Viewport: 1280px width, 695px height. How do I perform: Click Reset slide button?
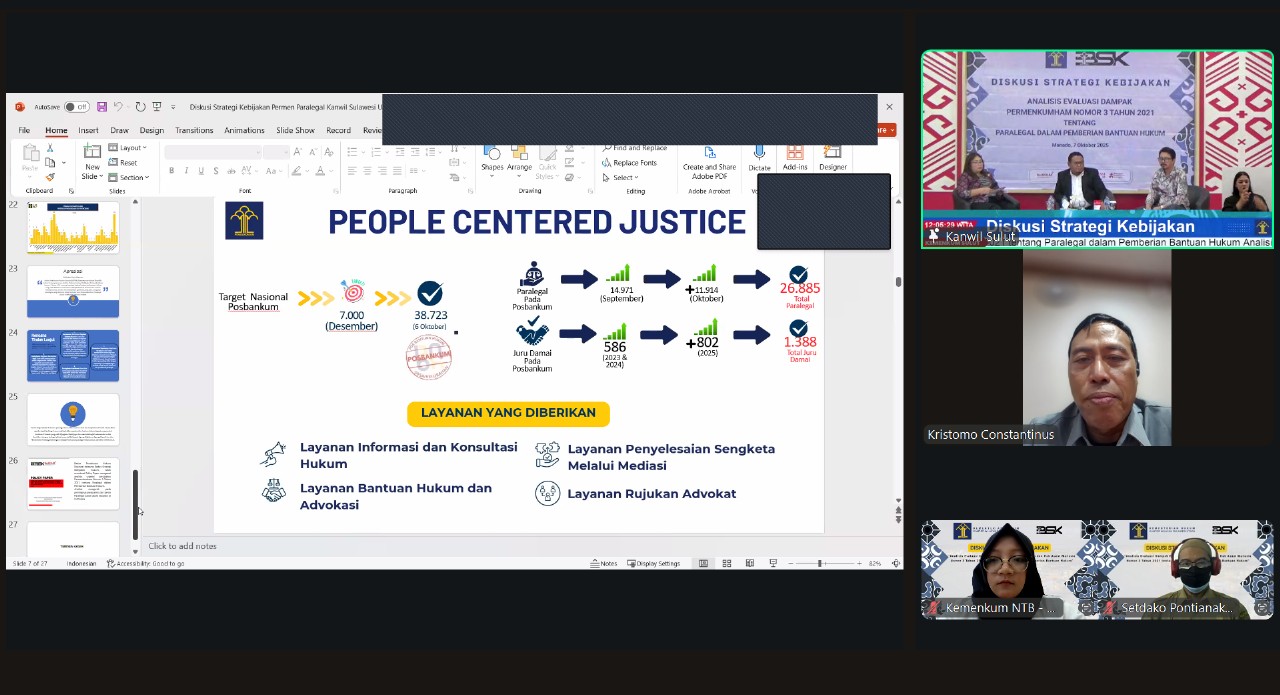(124, 162)
